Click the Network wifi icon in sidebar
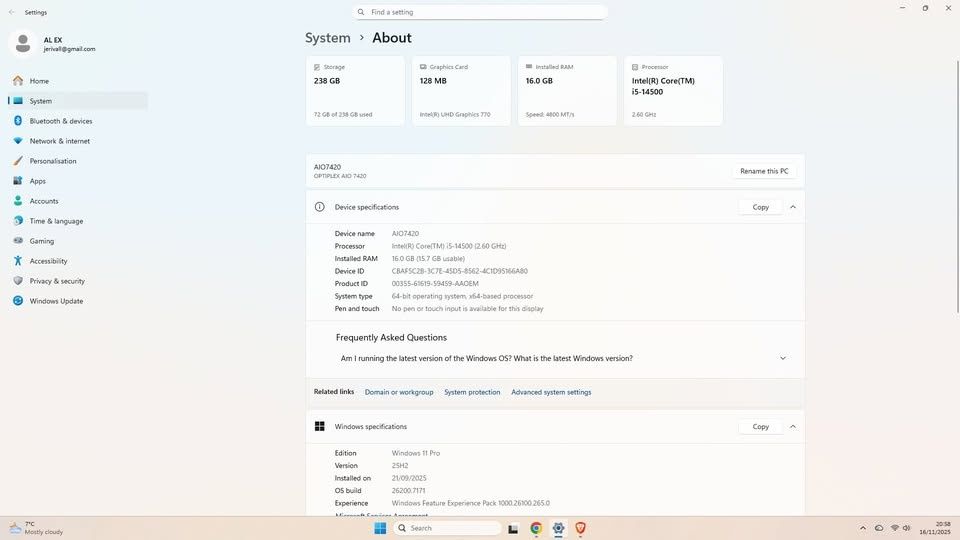Viewport: 960px width, 540px height. (x=18, y=141)
